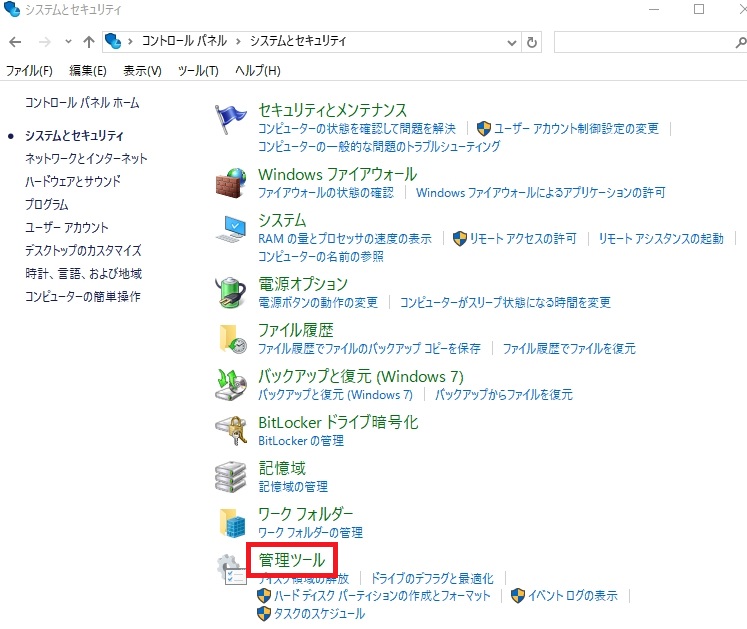Viewport: 747px width, 629px height.
Task: Open 時計、言語、および地域 in the sidebar
Action: (83, 273)
